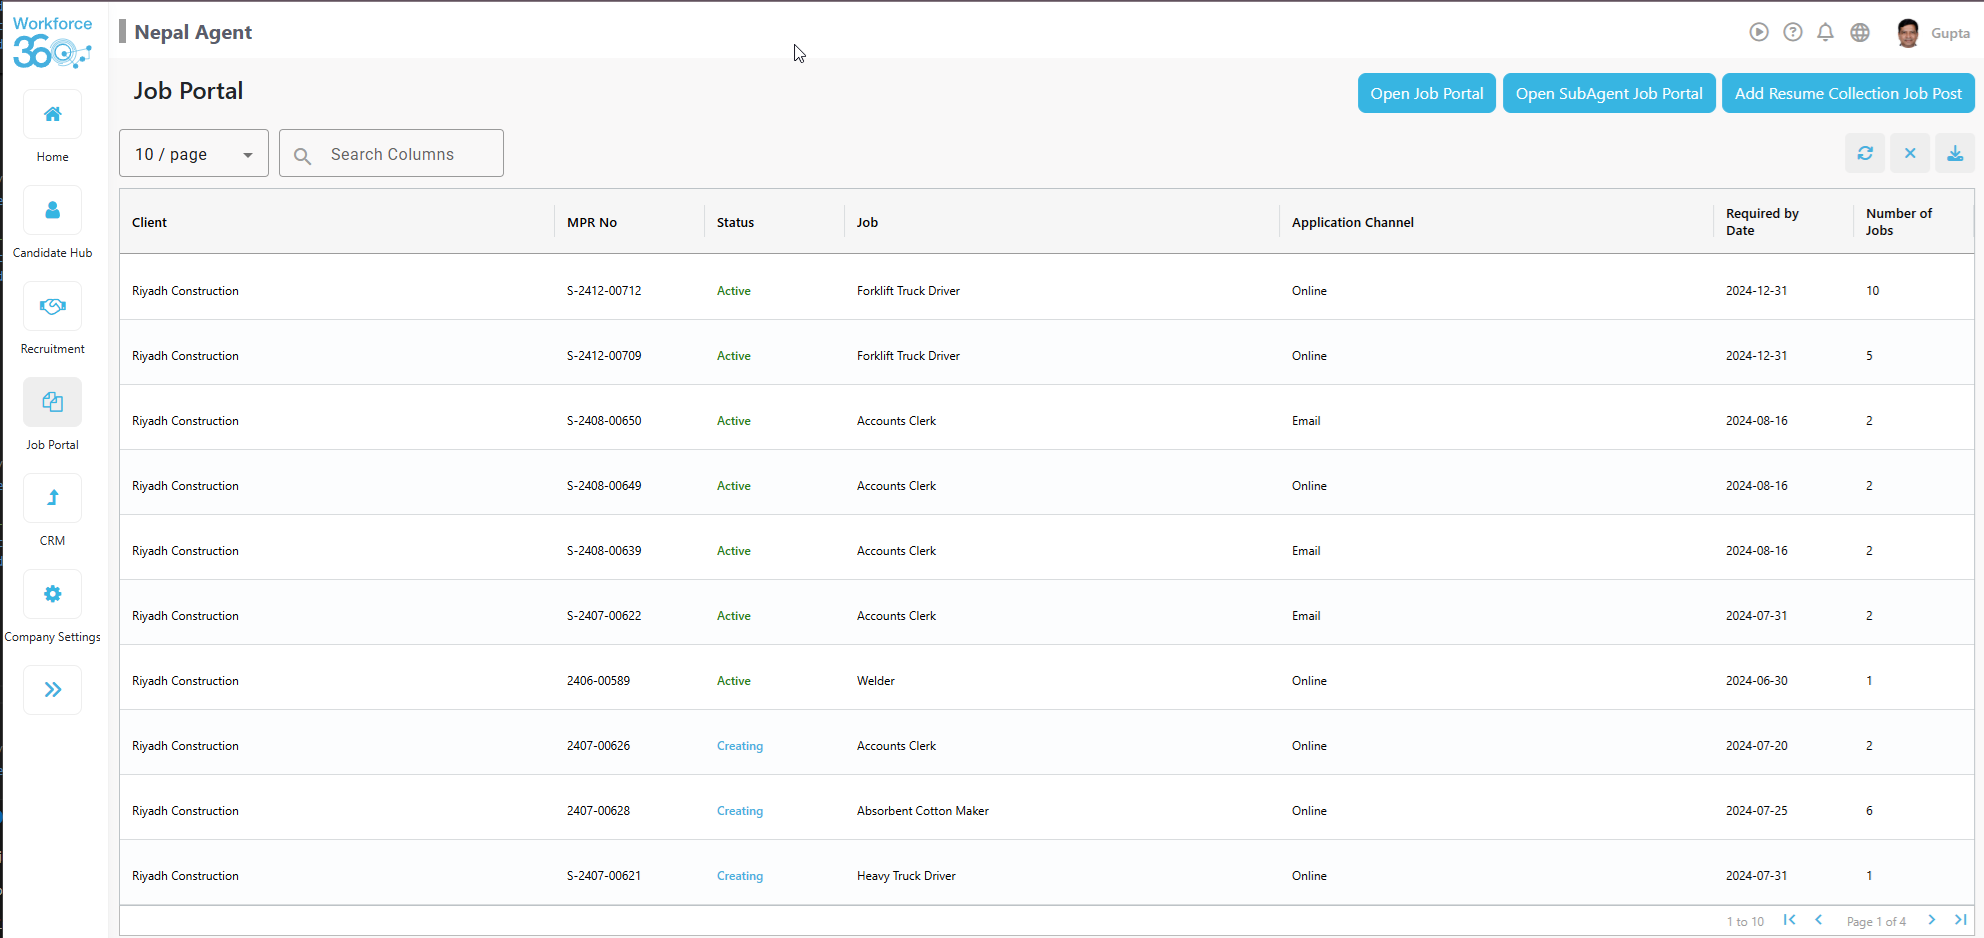
Task: Click the Company Settings gear icon
Action: click(52, 594)
